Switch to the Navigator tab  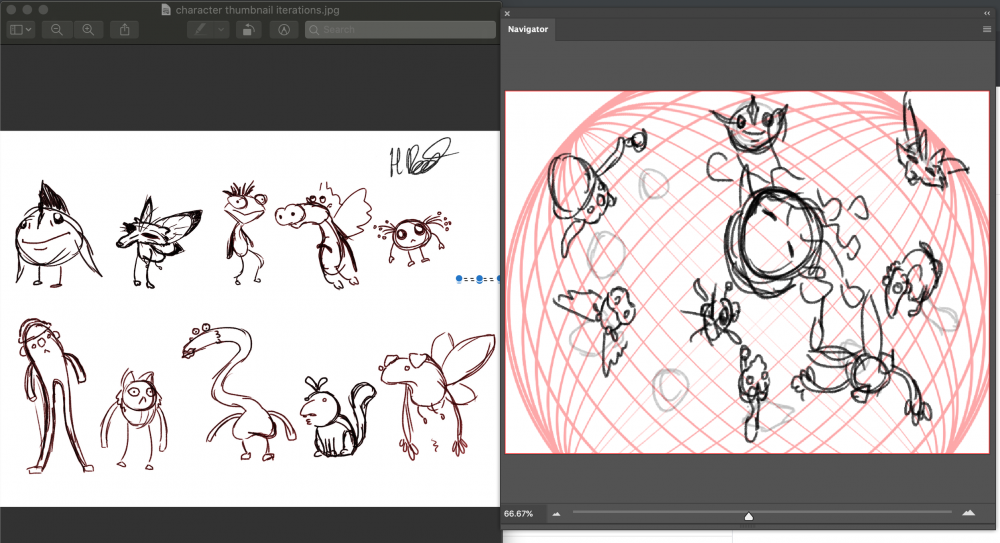pos(528,29)
